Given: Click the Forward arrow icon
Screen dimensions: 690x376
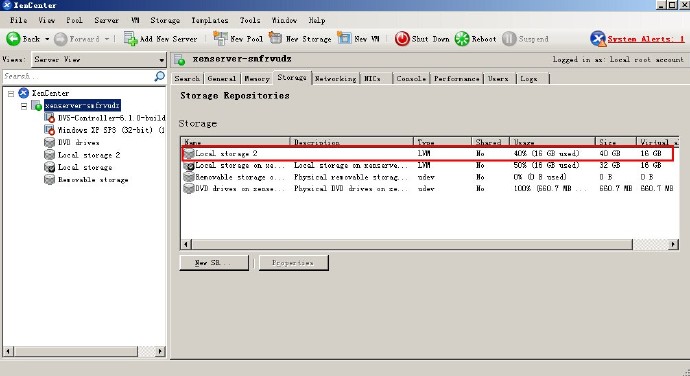Looking at the screenshot, I should coord(60,39).
